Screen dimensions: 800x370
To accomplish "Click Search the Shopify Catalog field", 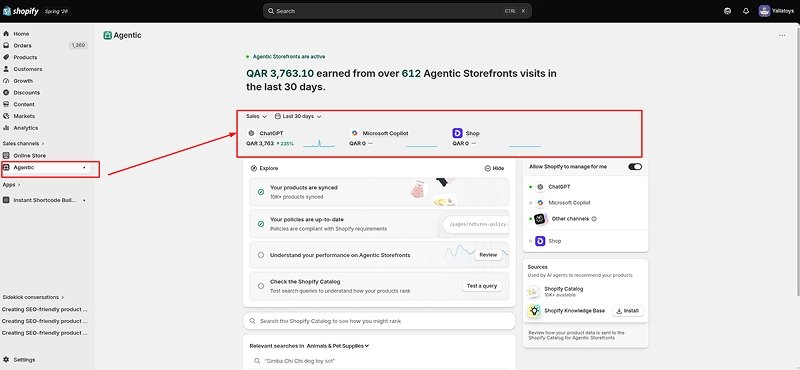I will (379, 321).
